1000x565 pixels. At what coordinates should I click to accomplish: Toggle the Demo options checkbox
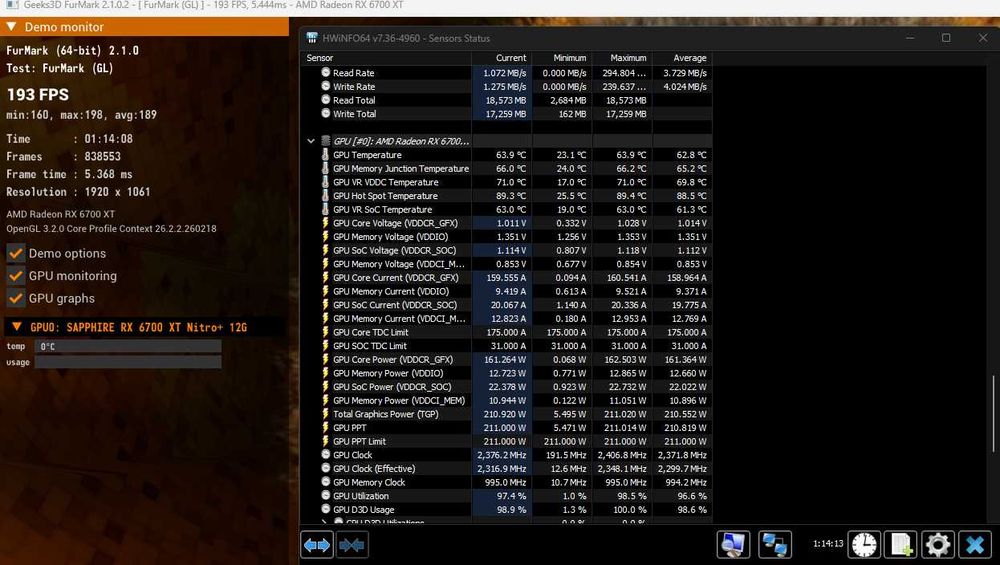[x=16, y=253]
